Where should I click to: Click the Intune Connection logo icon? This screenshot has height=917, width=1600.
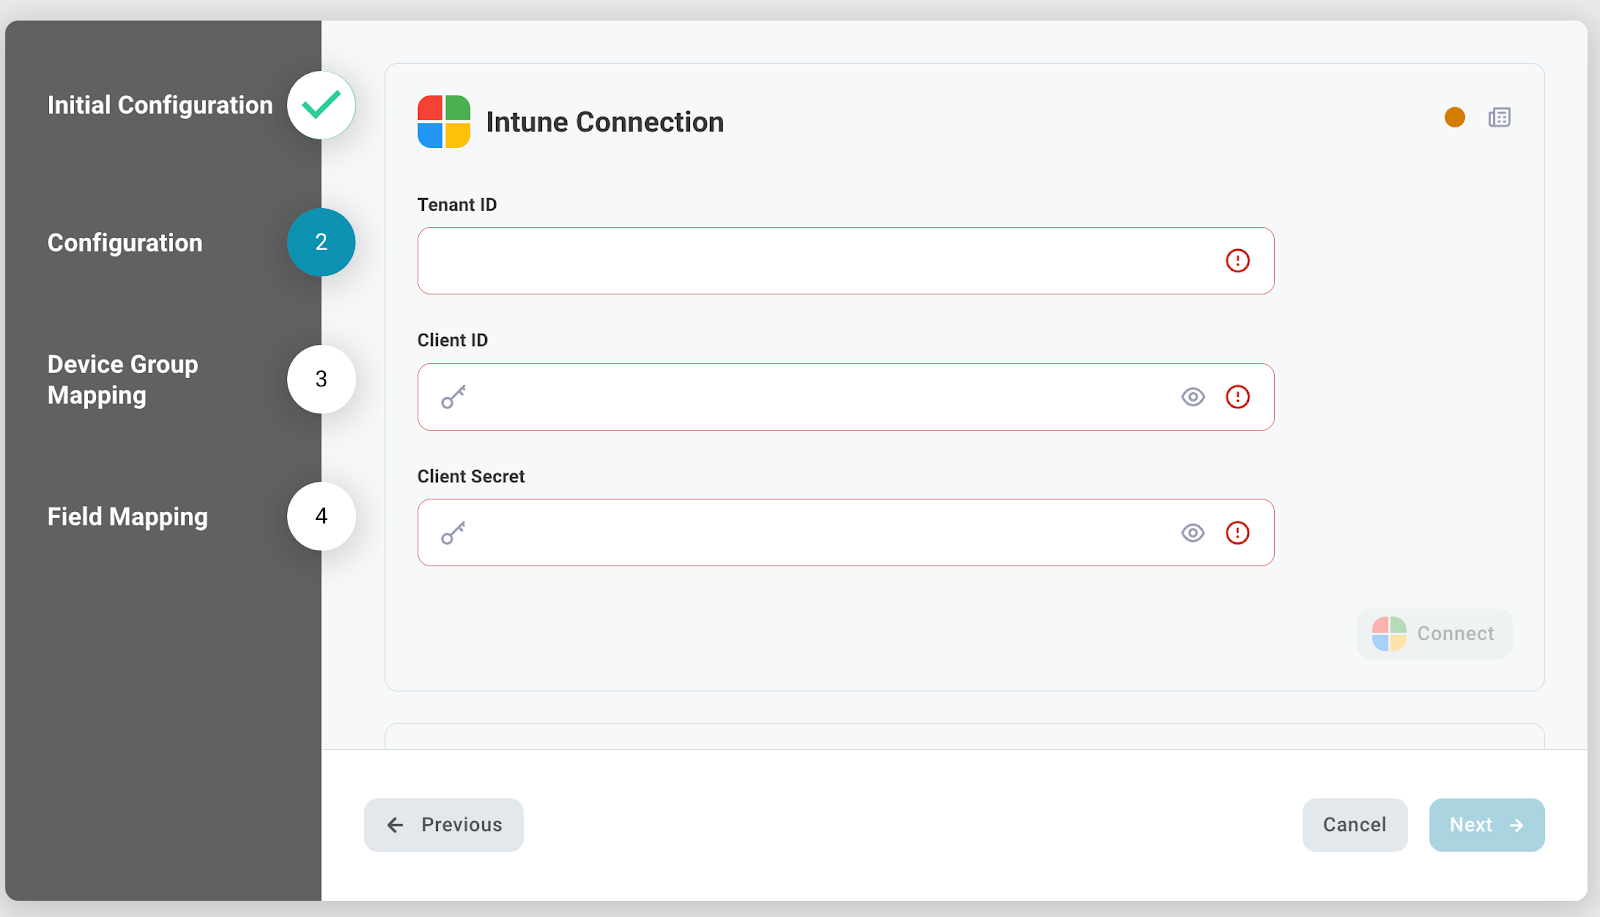pos(444,122)
